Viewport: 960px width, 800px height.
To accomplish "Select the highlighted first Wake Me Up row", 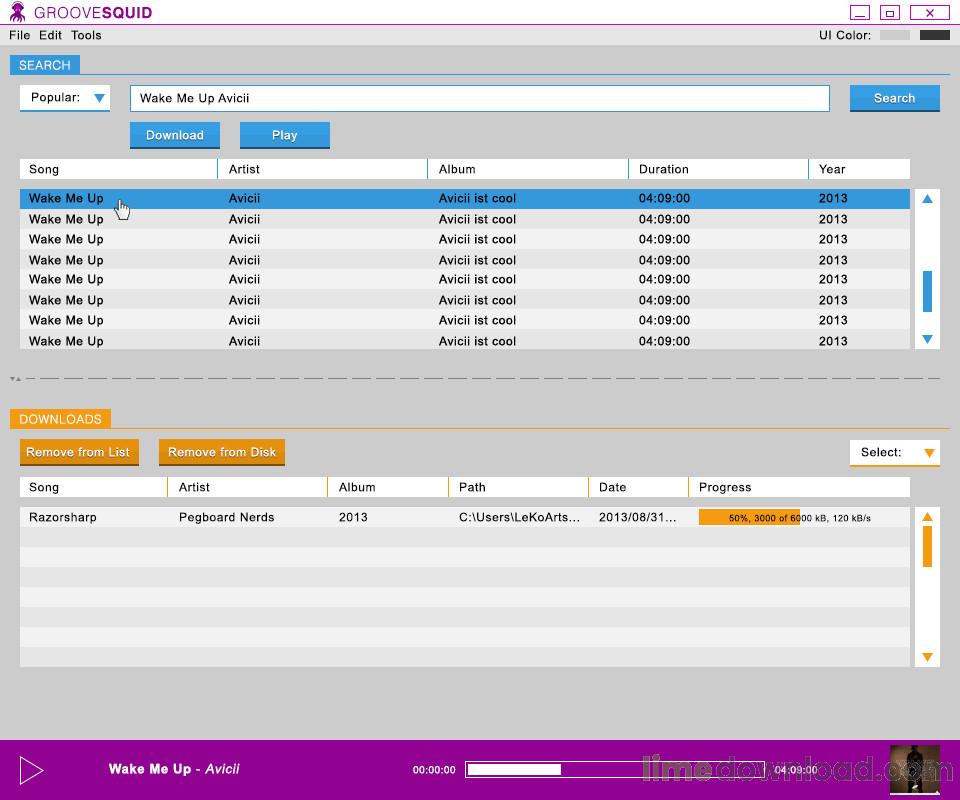I will (x=465, y=198).
